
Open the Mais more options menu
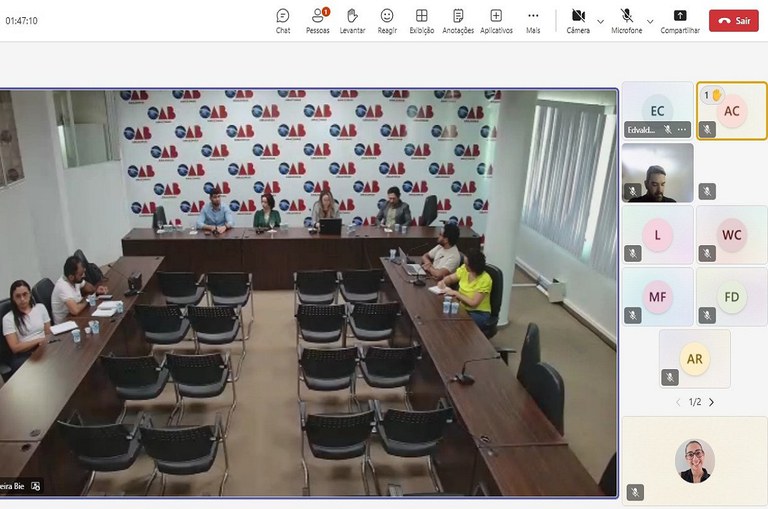tap(533, 20)
